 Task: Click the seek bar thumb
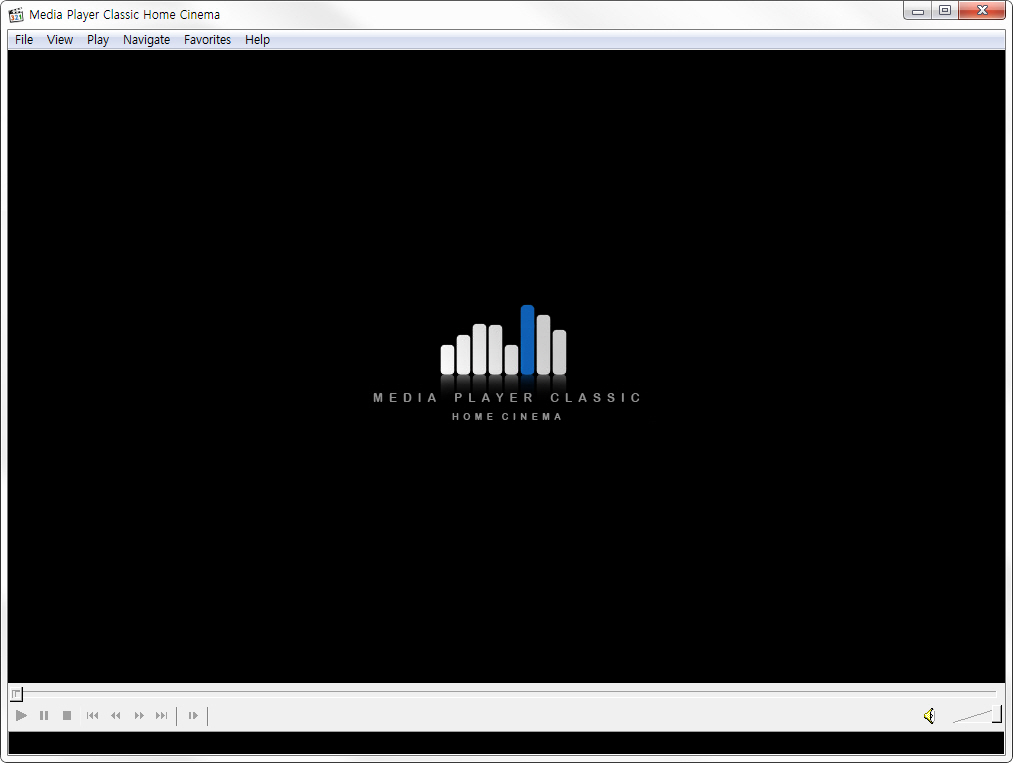coord(16,694)
